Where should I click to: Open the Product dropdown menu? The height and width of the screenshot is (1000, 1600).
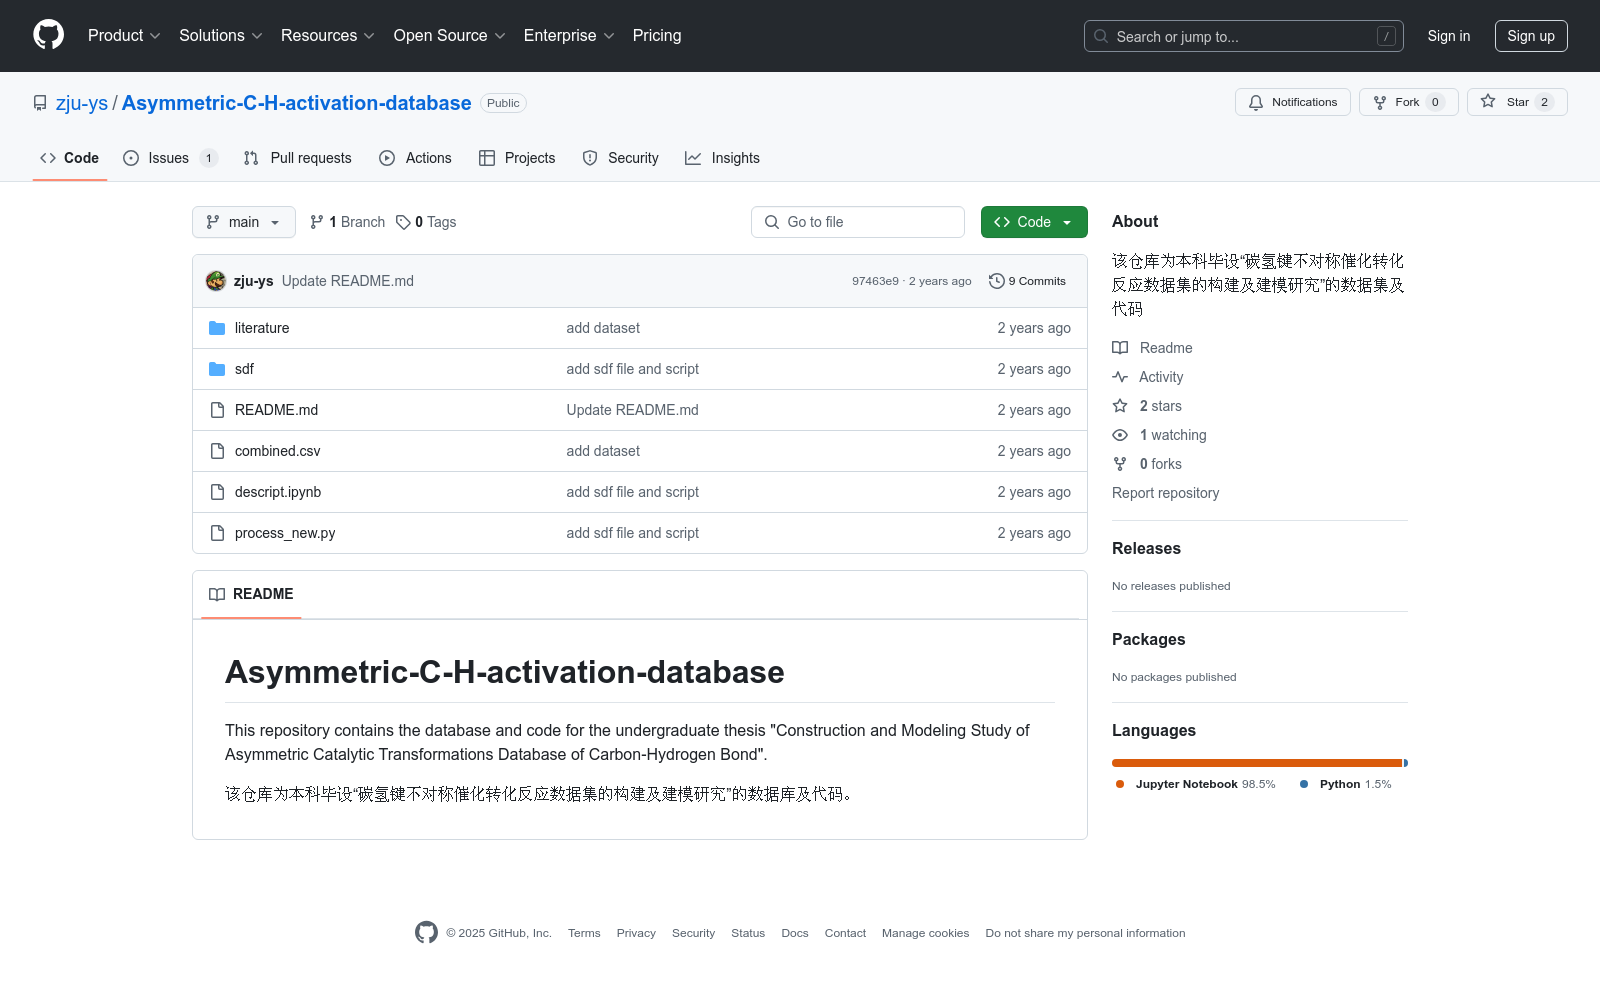point(124,36)
